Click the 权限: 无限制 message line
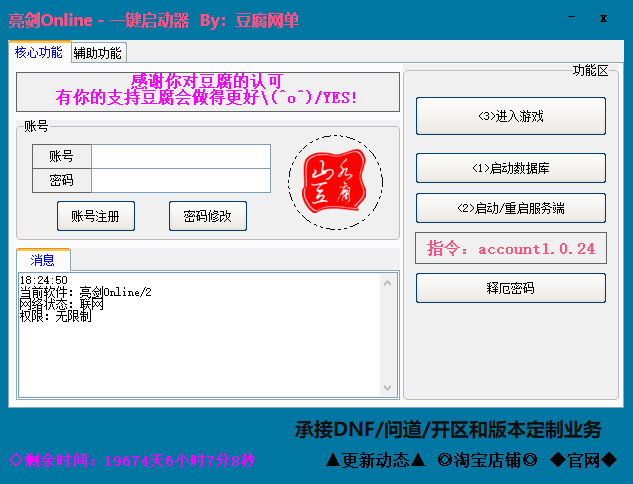 click(x=55, y=316)
